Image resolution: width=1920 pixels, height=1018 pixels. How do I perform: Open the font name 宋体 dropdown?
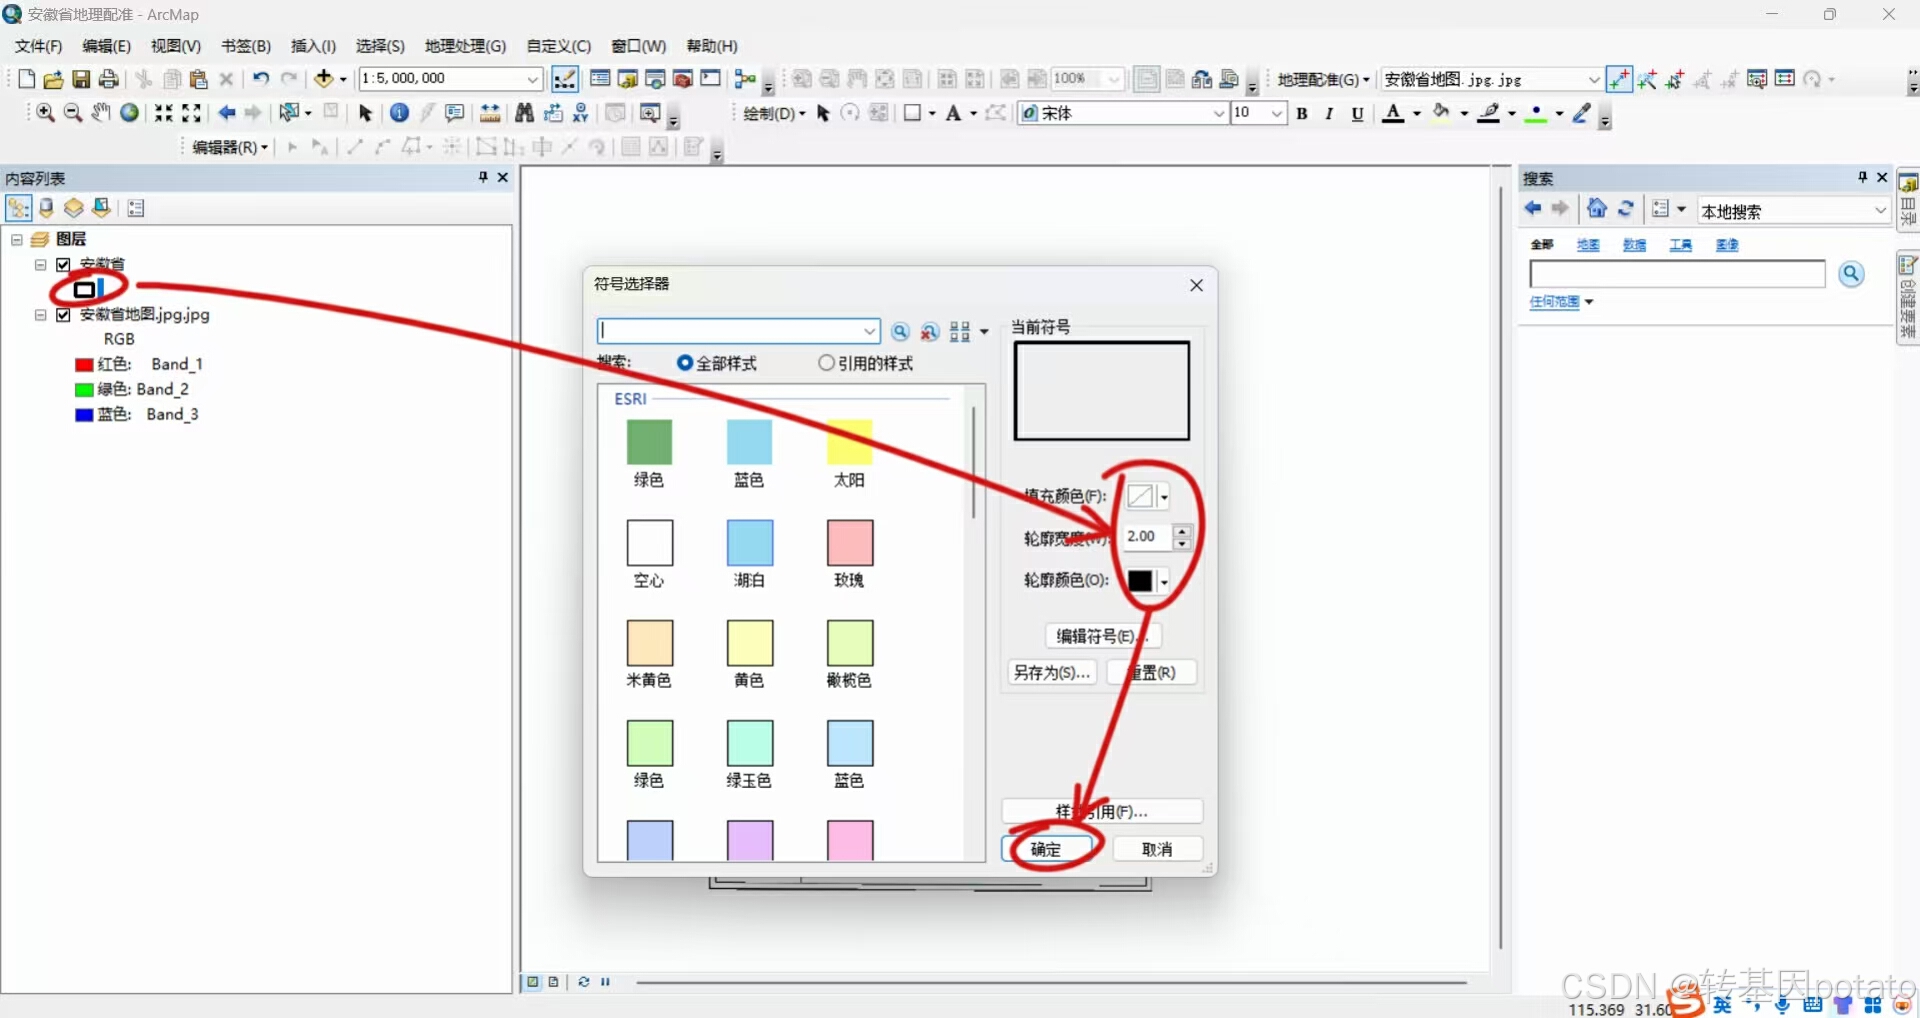point(1219,114)
